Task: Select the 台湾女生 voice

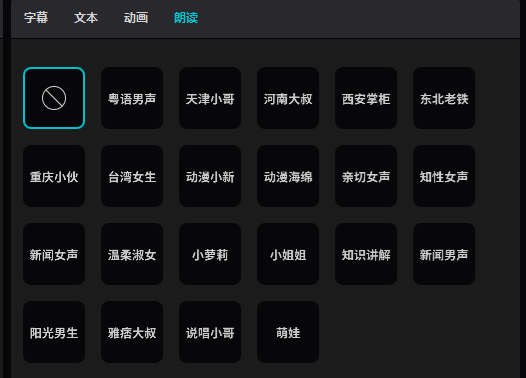Action: click(132, 176)
